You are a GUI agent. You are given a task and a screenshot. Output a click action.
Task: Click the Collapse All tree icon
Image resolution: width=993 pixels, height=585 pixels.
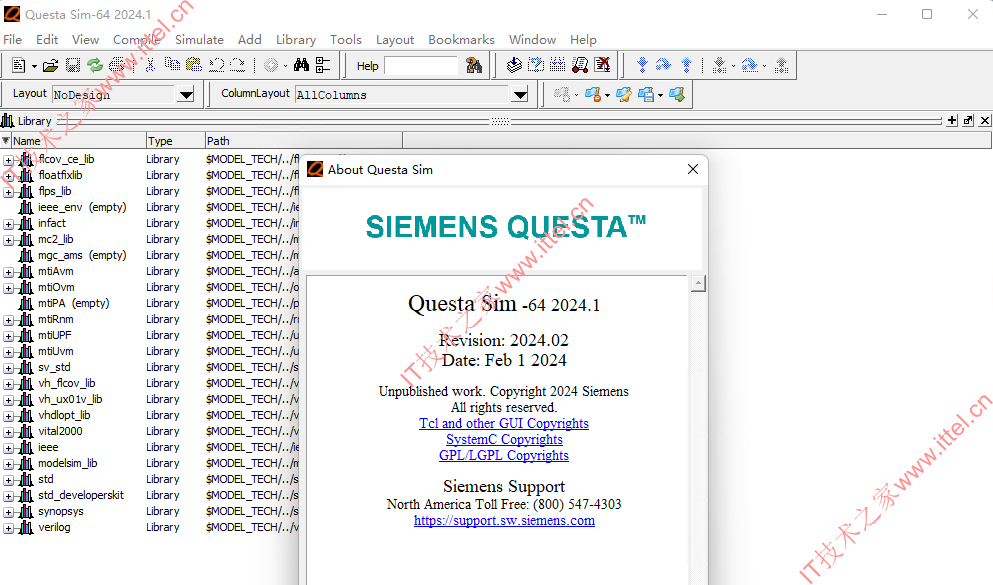coord(323,65)
